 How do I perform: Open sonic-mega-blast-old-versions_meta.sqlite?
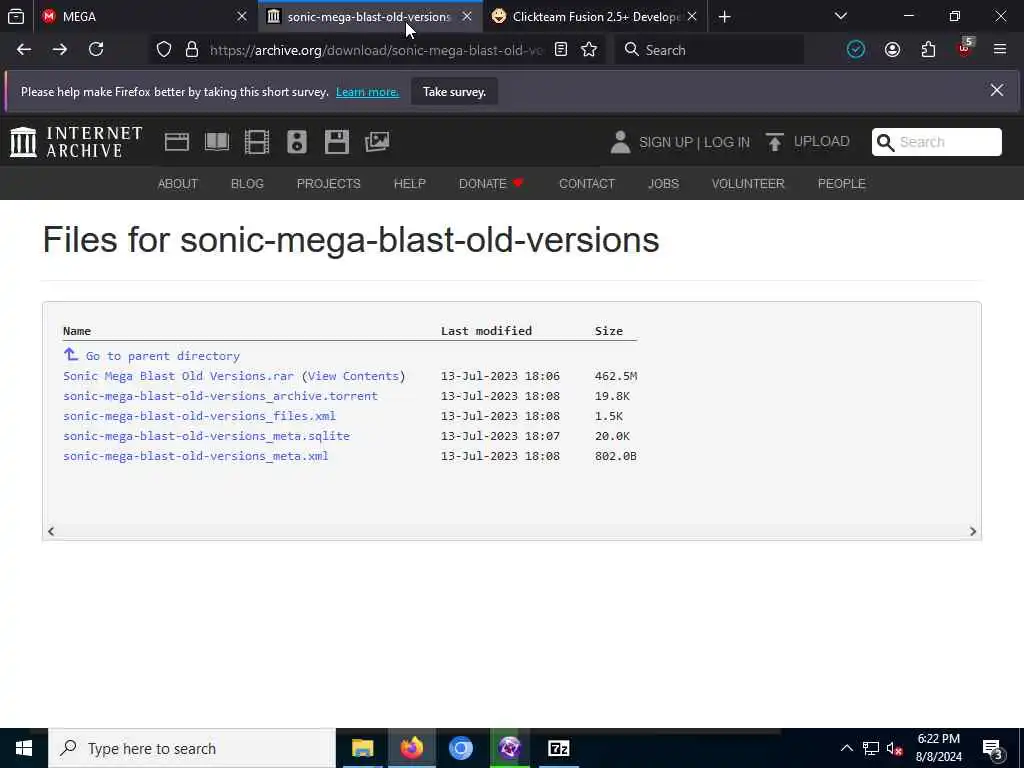click(206, 436)
